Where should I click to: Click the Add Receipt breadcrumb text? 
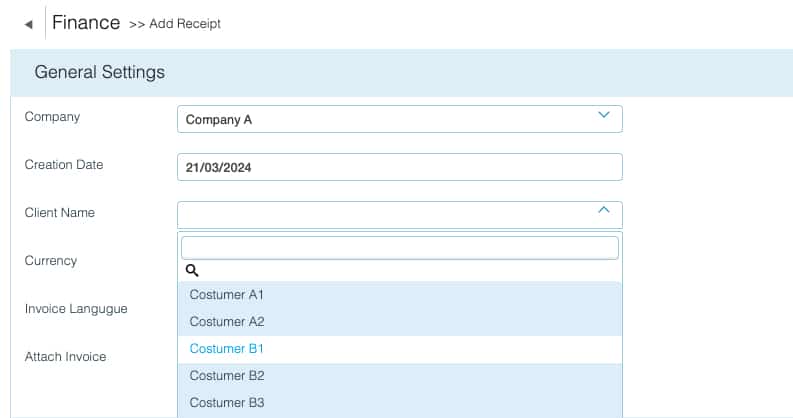(x=185, y=24)
